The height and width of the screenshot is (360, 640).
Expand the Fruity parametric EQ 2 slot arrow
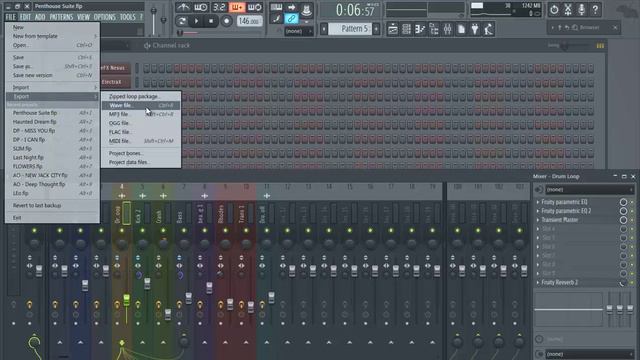[x=538, y=211]
